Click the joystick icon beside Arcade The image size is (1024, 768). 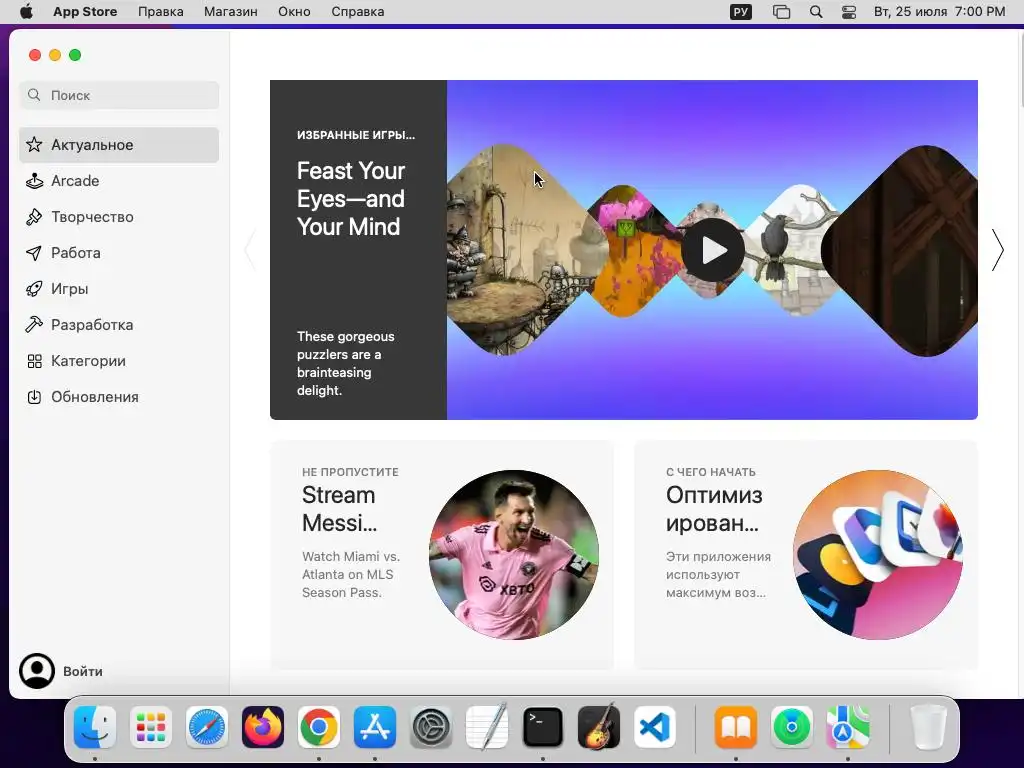tap(34, 181)
